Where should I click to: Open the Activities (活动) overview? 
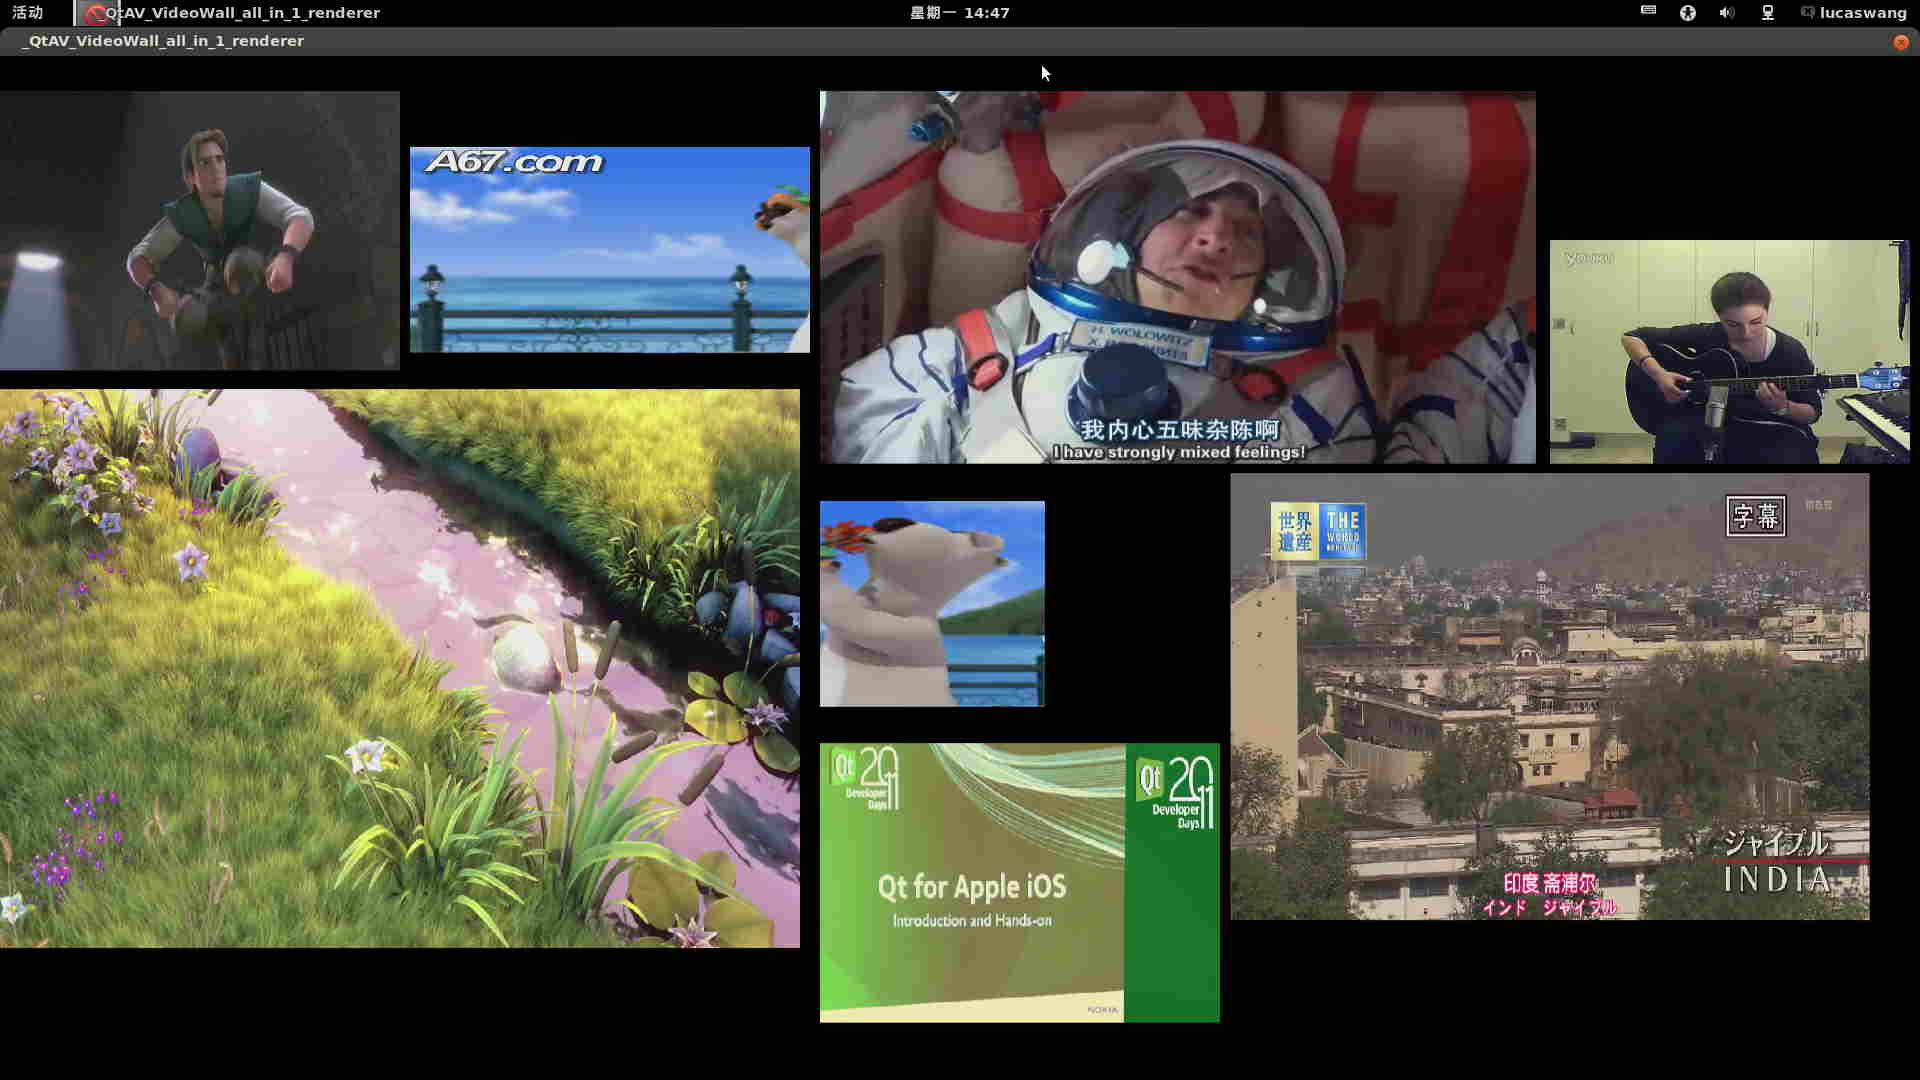click(28, 13)
